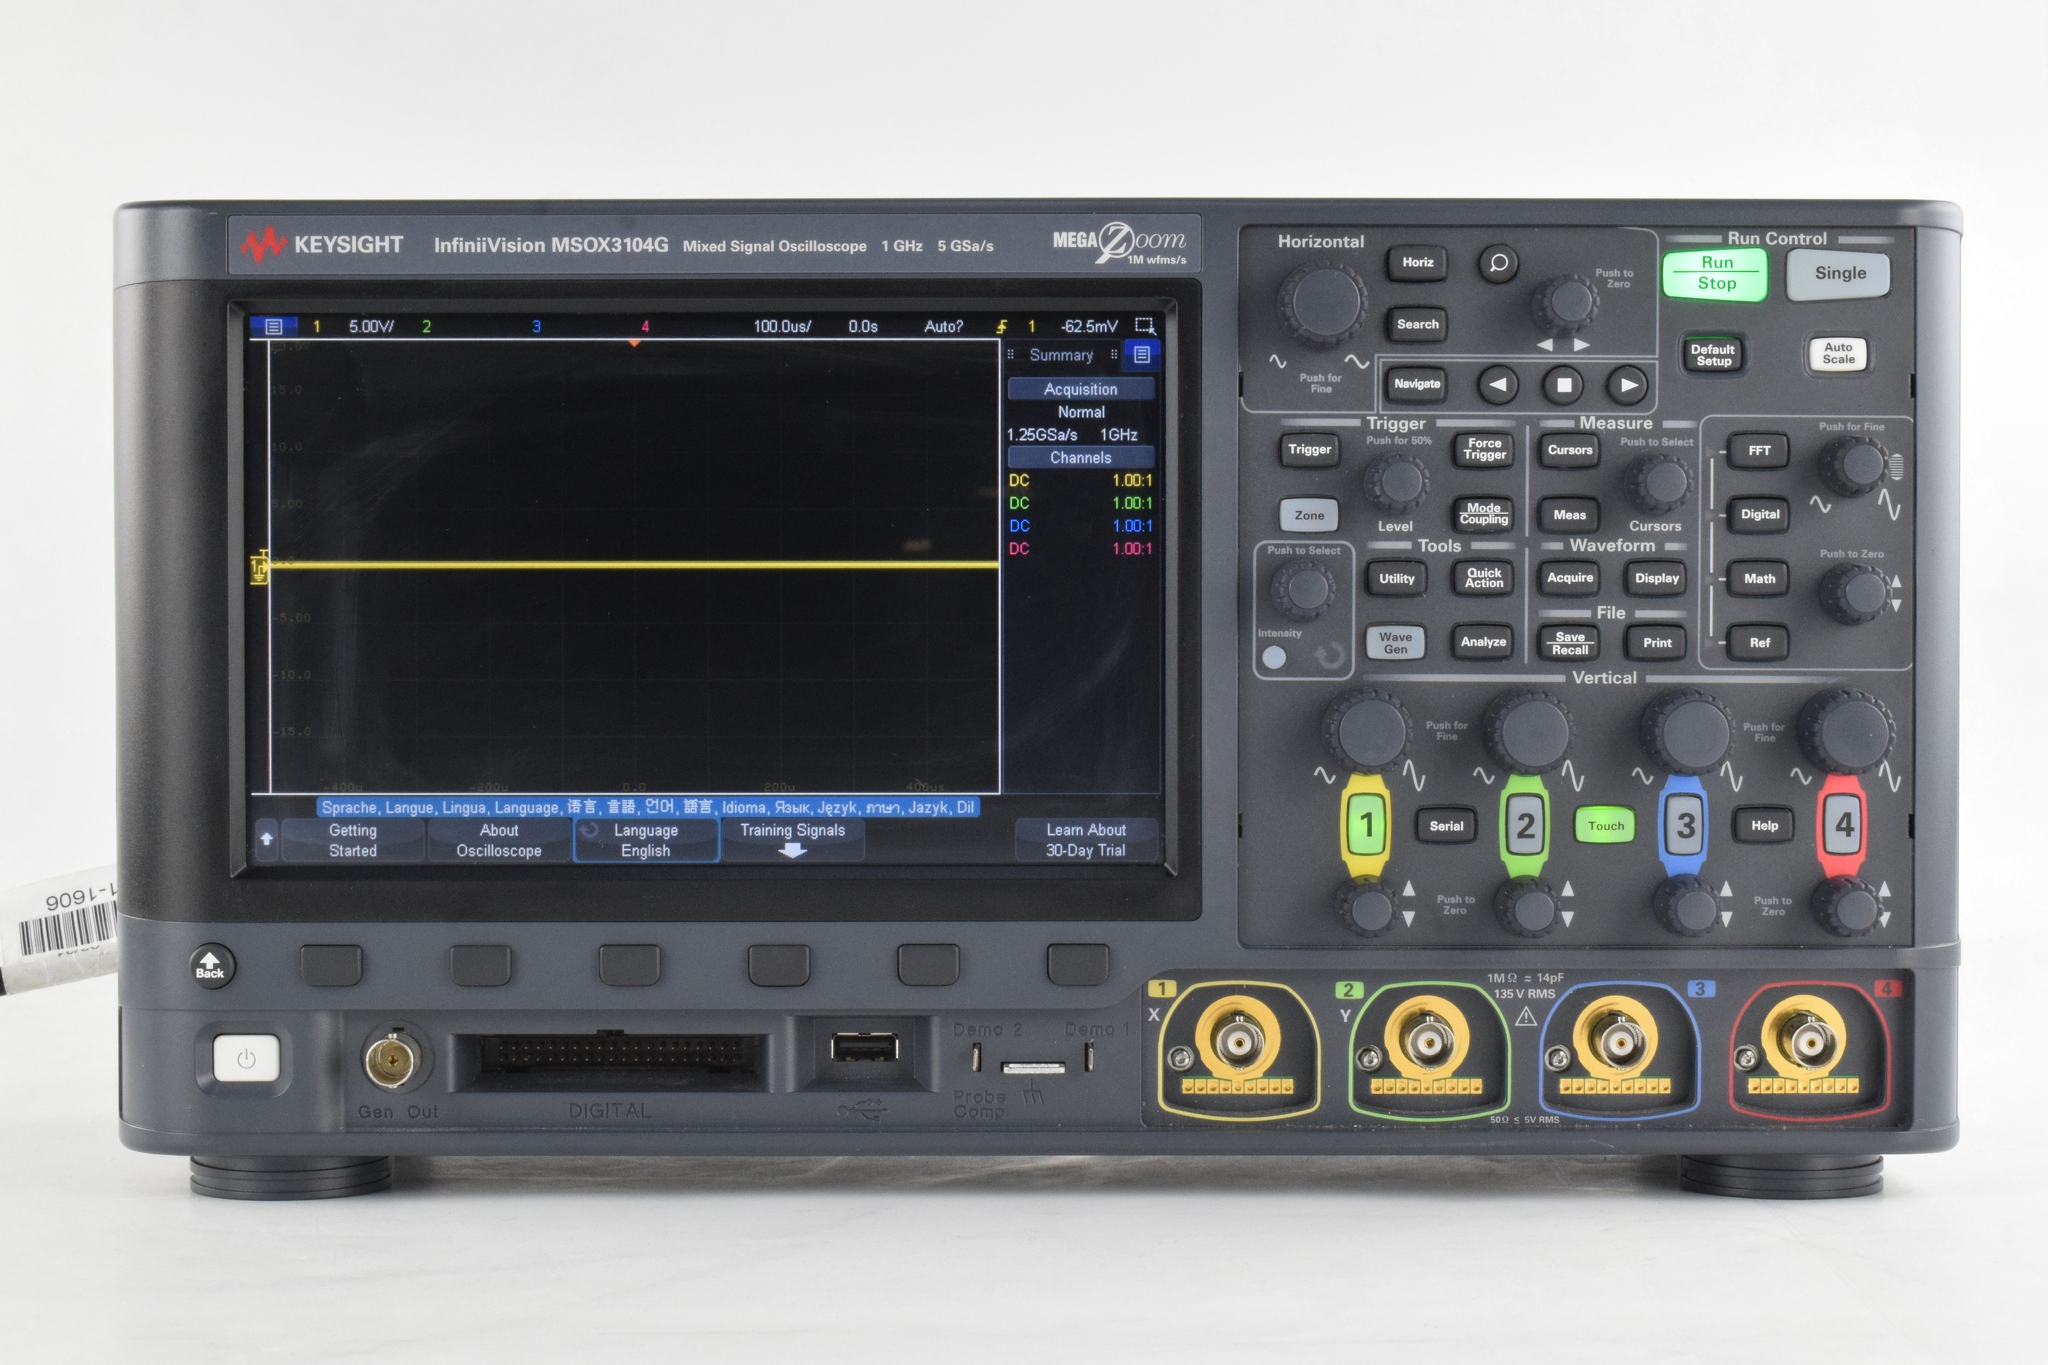This screenshot has height=1365, width=2048.
Task: Expand the Channels header in sidebar
Action: (x=1081, y=457)
